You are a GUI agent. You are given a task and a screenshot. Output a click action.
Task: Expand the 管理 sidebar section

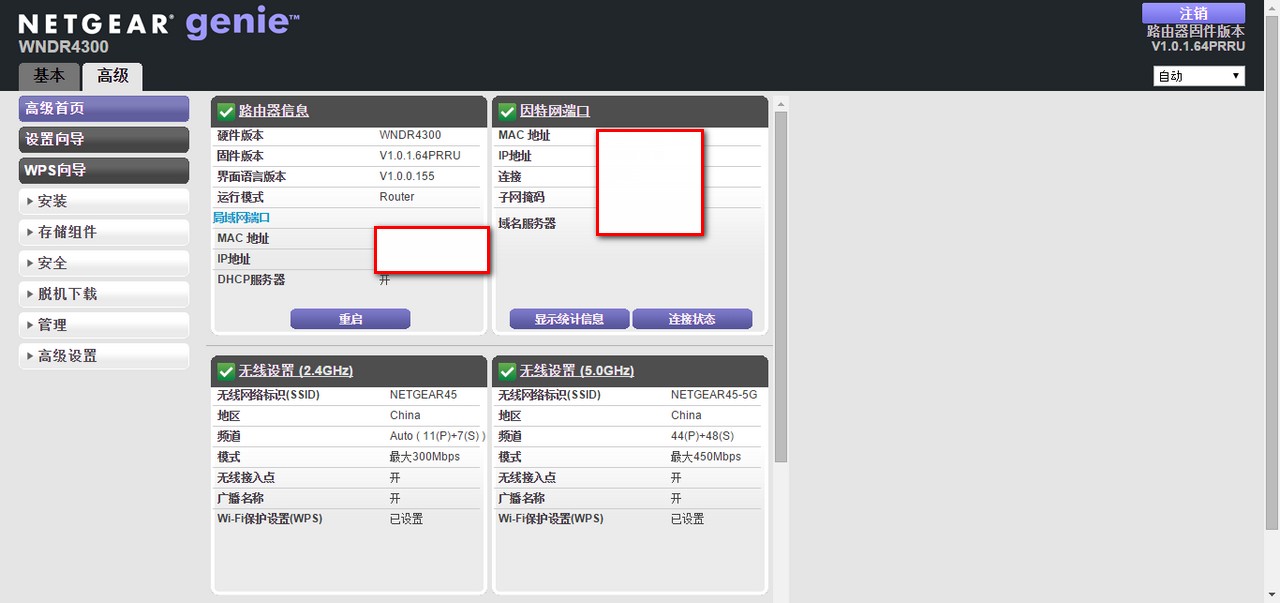[x=104, y=326]
